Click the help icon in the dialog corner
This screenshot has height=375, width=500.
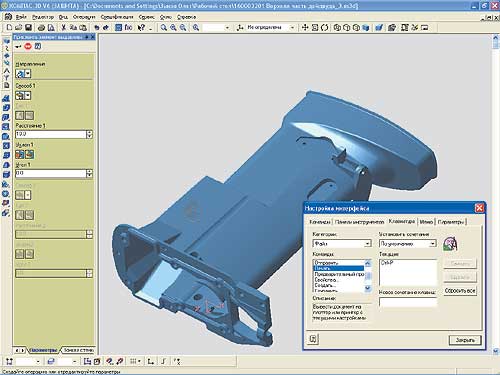pos(313,339)
